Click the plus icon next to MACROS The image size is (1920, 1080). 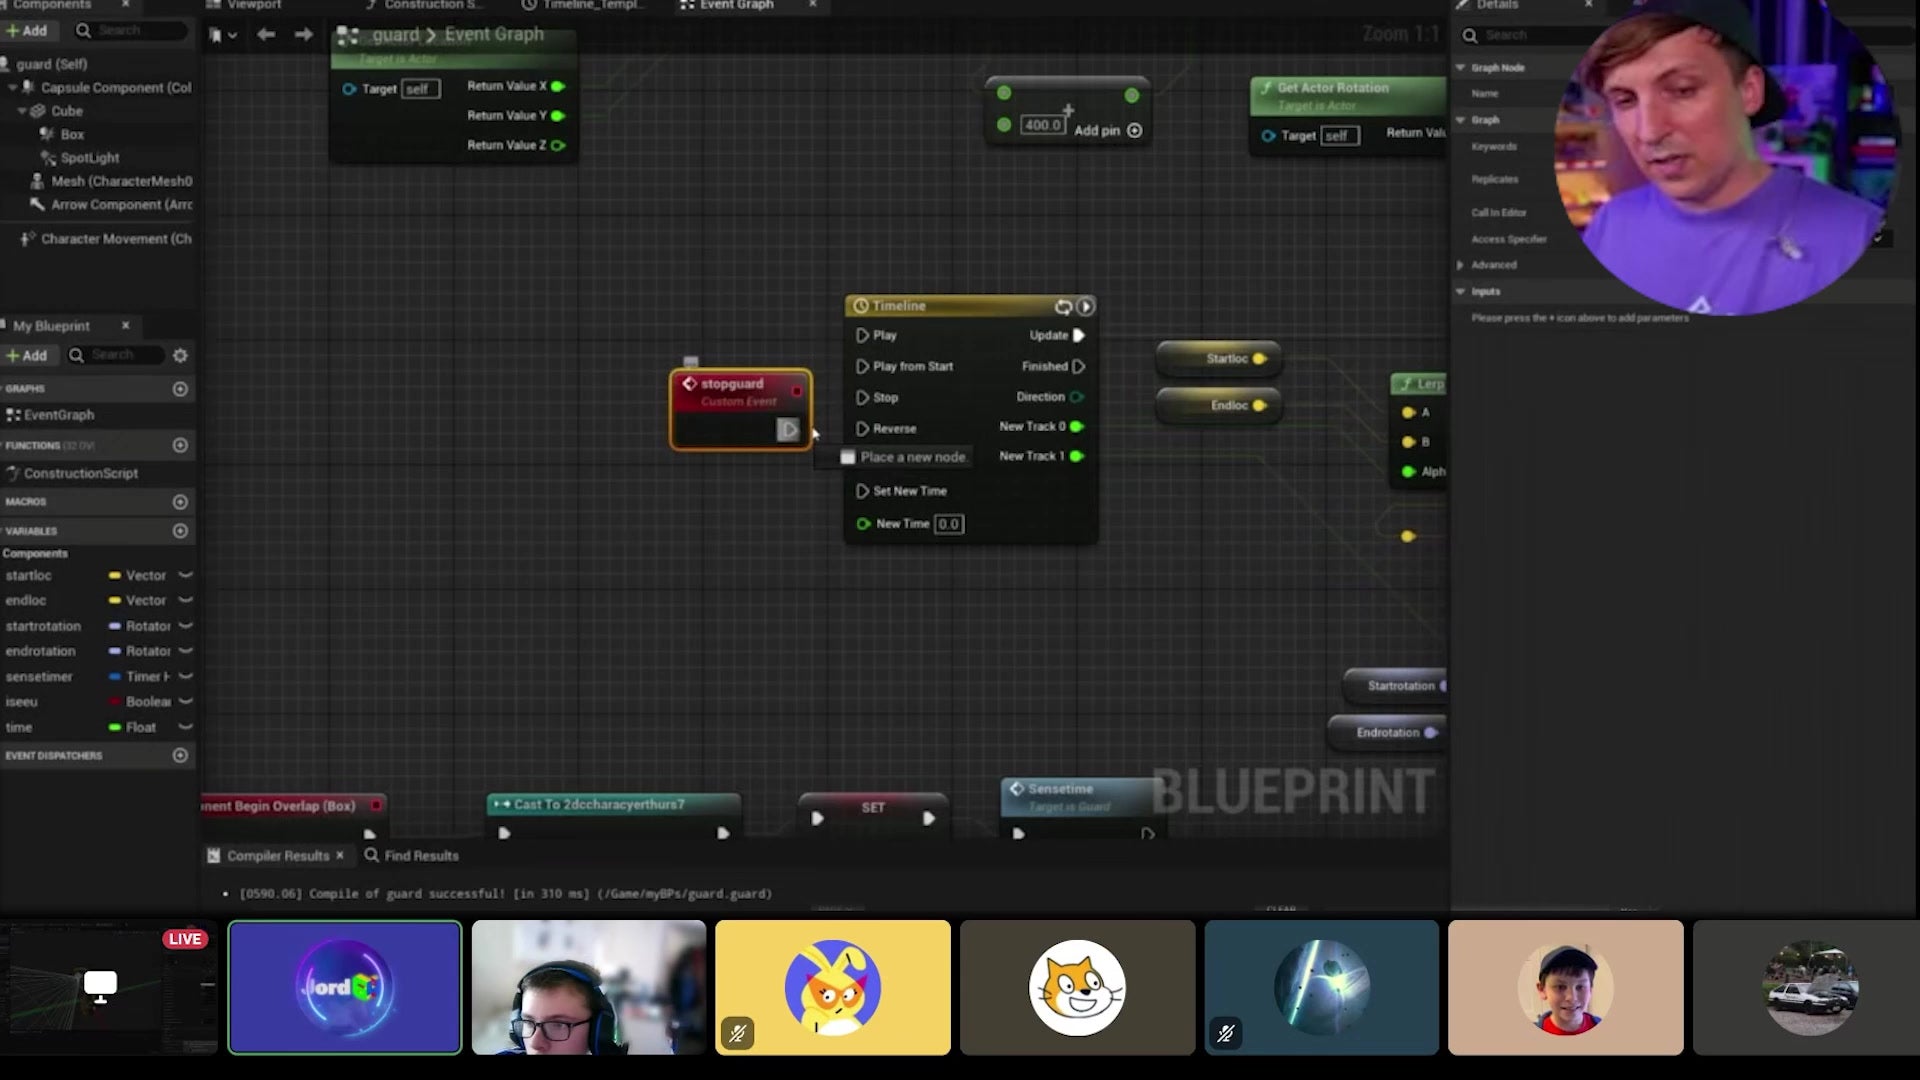point(180,501)
